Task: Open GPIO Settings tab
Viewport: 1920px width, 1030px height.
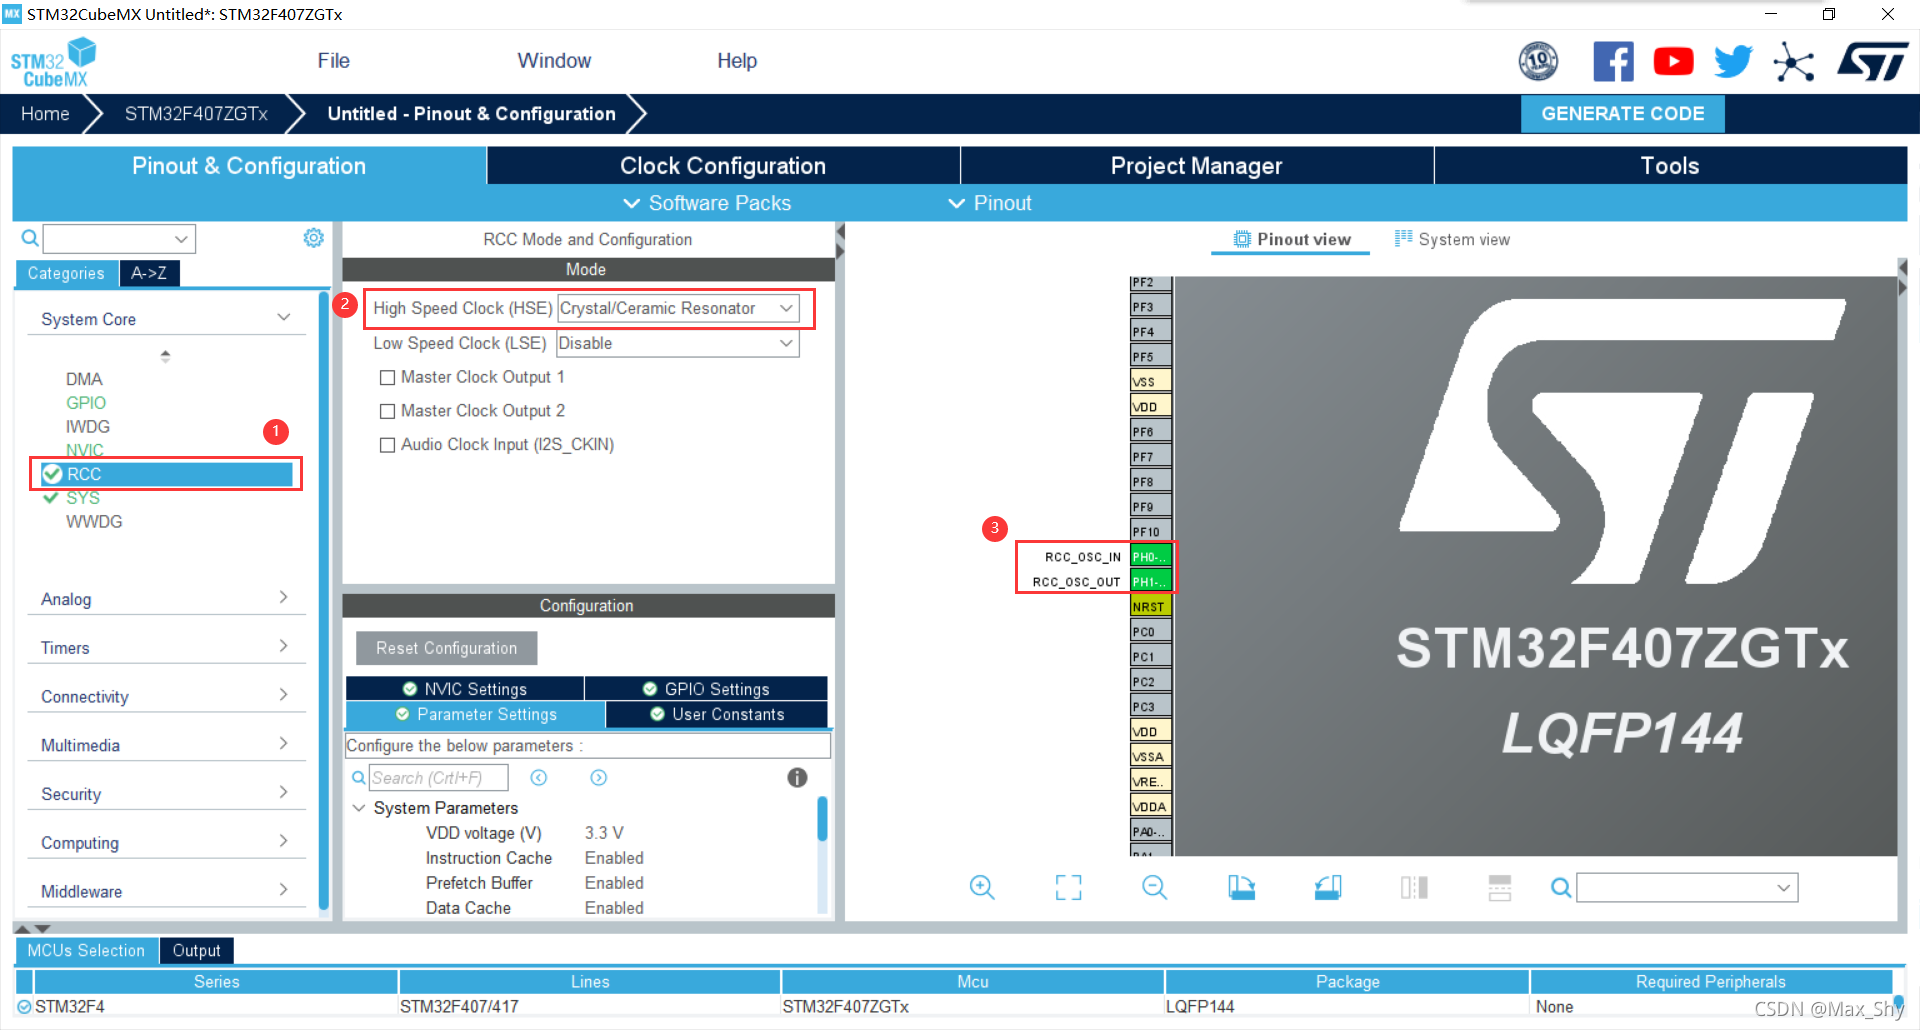Action: 706,689
